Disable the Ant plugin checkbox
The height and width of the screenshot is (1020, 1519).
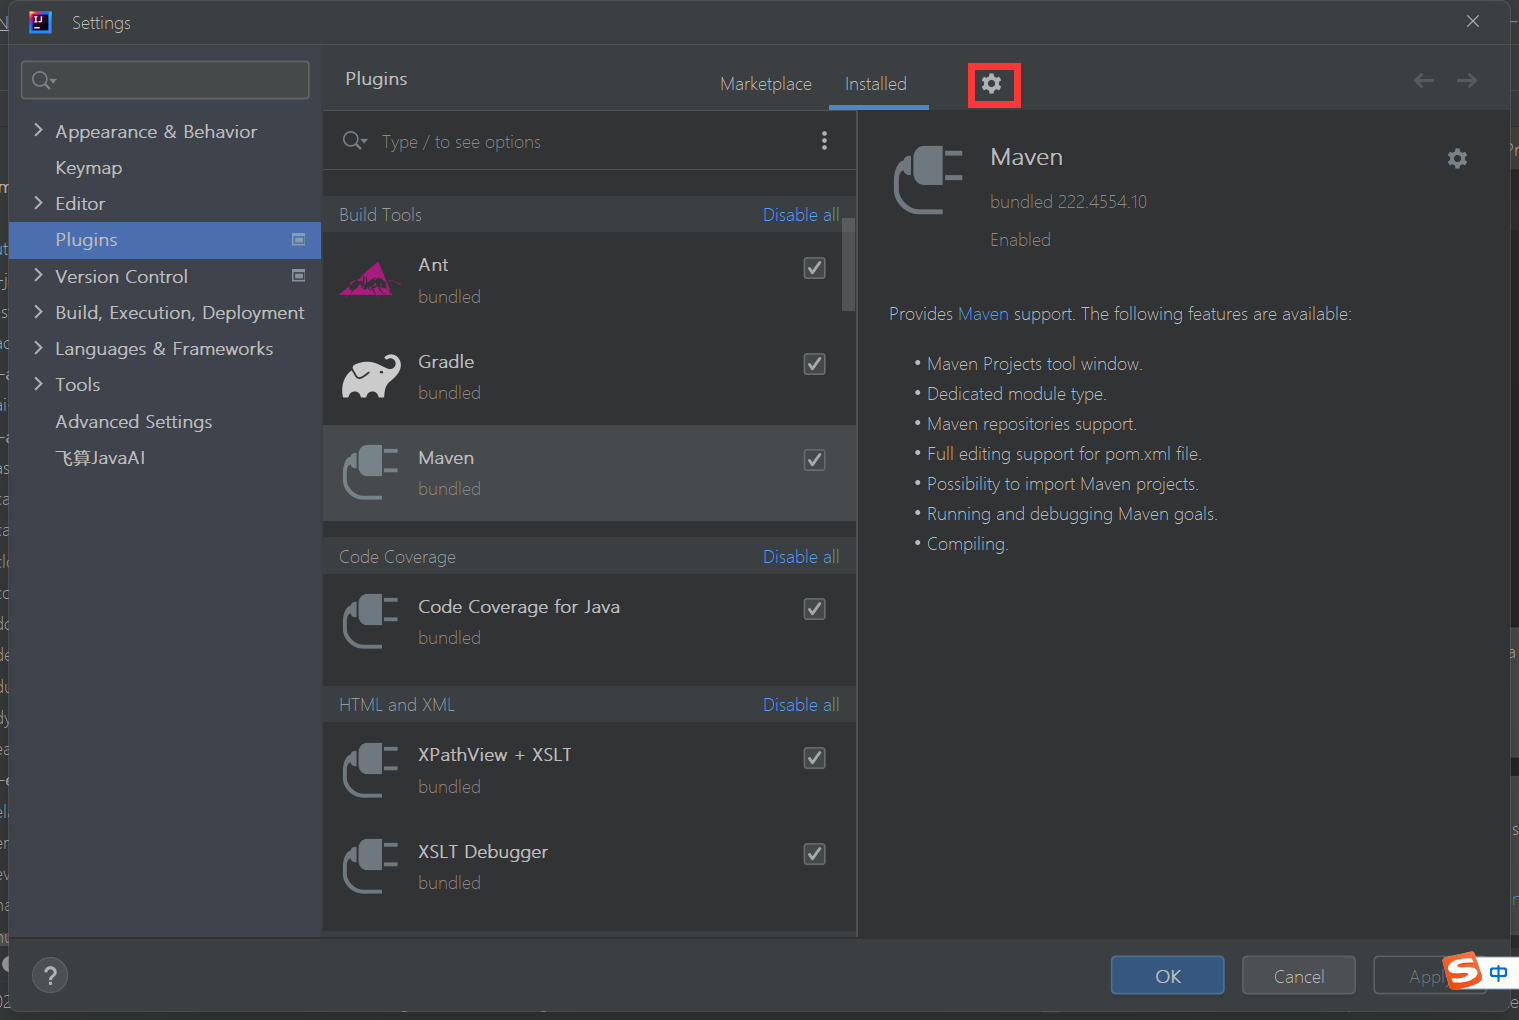pos(814,268)
